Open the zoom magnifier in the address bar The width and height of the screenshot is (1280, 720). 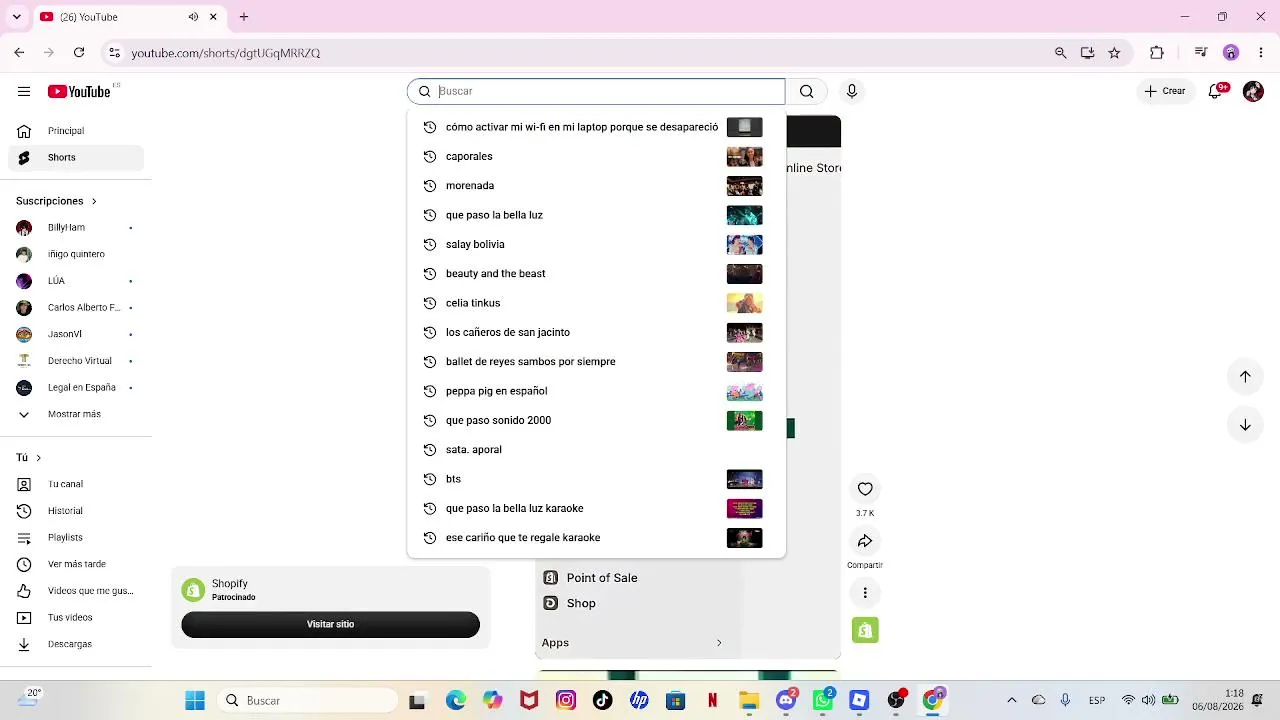point(1060,53)
